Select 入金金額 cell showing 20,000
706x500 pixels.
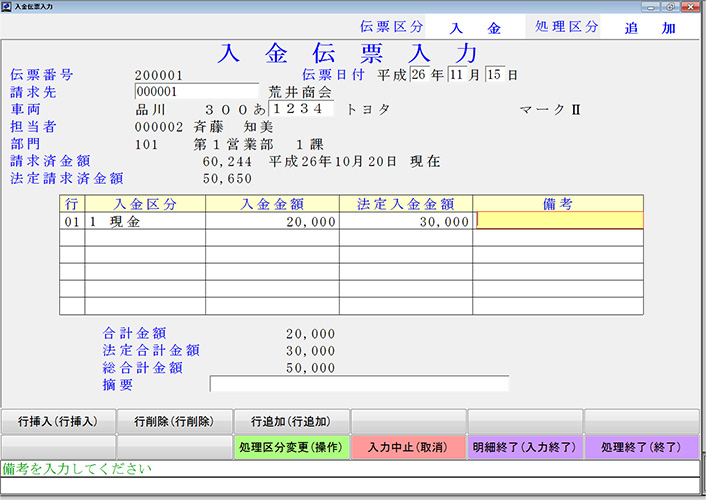pos(272,221)
